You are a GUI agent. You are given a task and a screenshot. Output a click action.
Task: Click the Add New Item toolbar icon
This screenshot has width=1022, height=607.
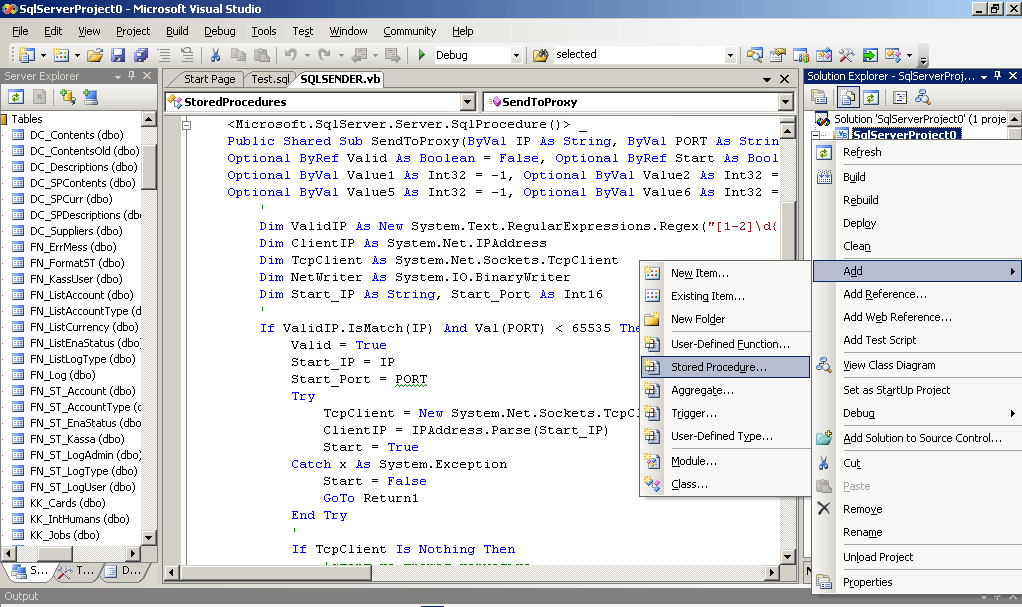61,55
